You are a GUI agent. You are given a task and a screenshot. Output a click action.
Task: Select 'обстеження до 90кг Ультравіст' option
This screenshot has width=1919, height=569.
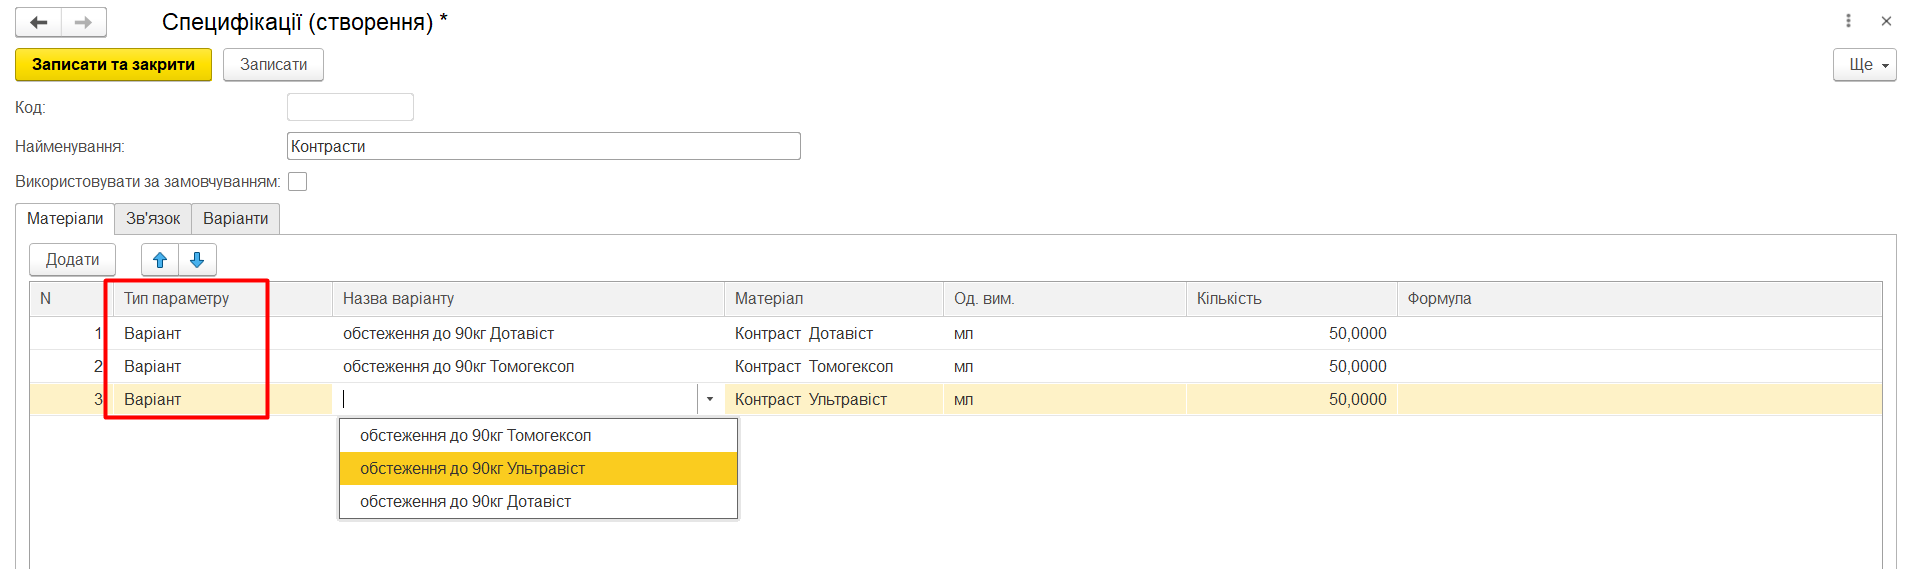click(x=538, y=468)
